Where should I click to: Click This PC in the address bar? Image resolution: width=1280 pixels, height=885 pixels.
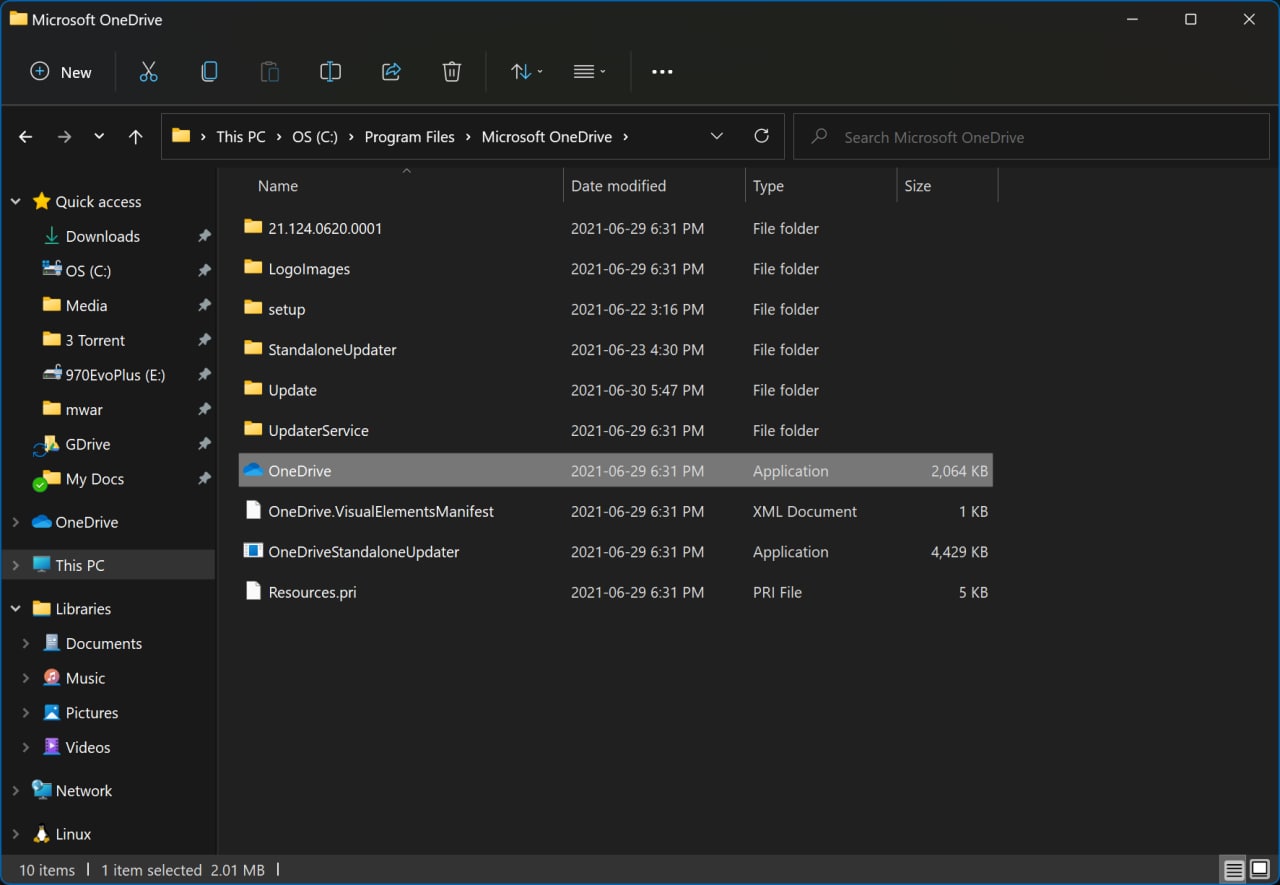241,137
